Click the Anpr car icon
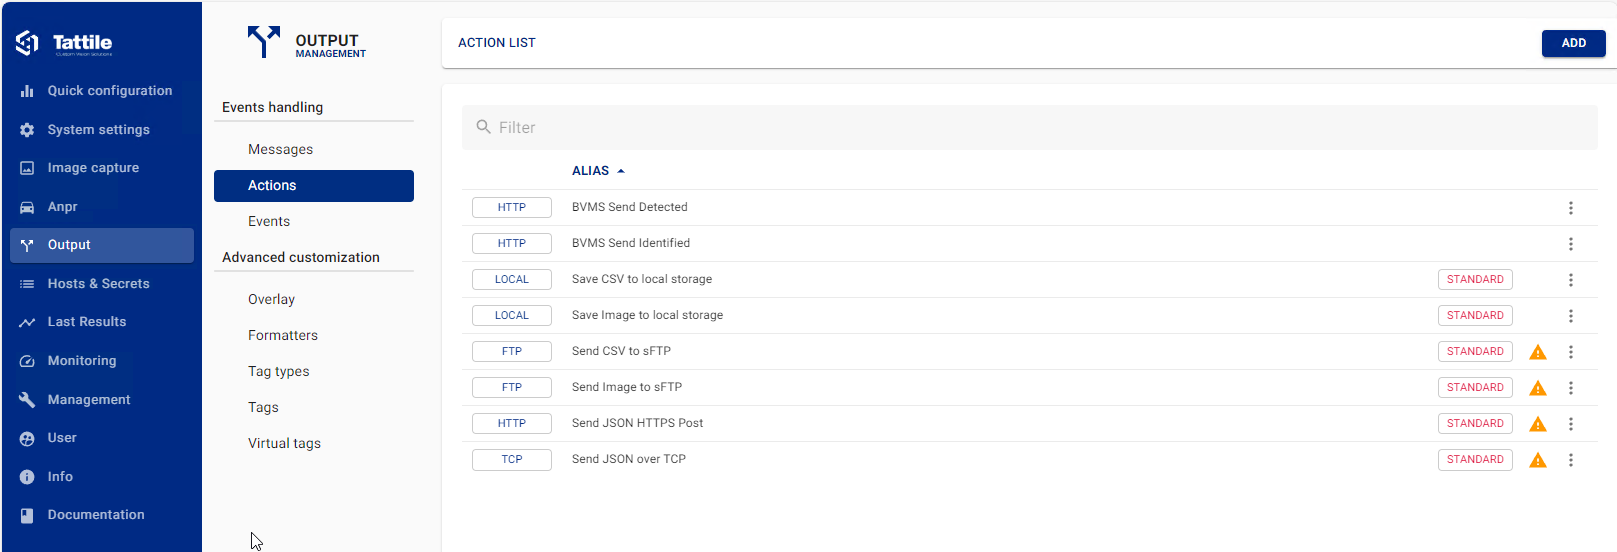The image size is (1617, 552). tap(27, 207)
